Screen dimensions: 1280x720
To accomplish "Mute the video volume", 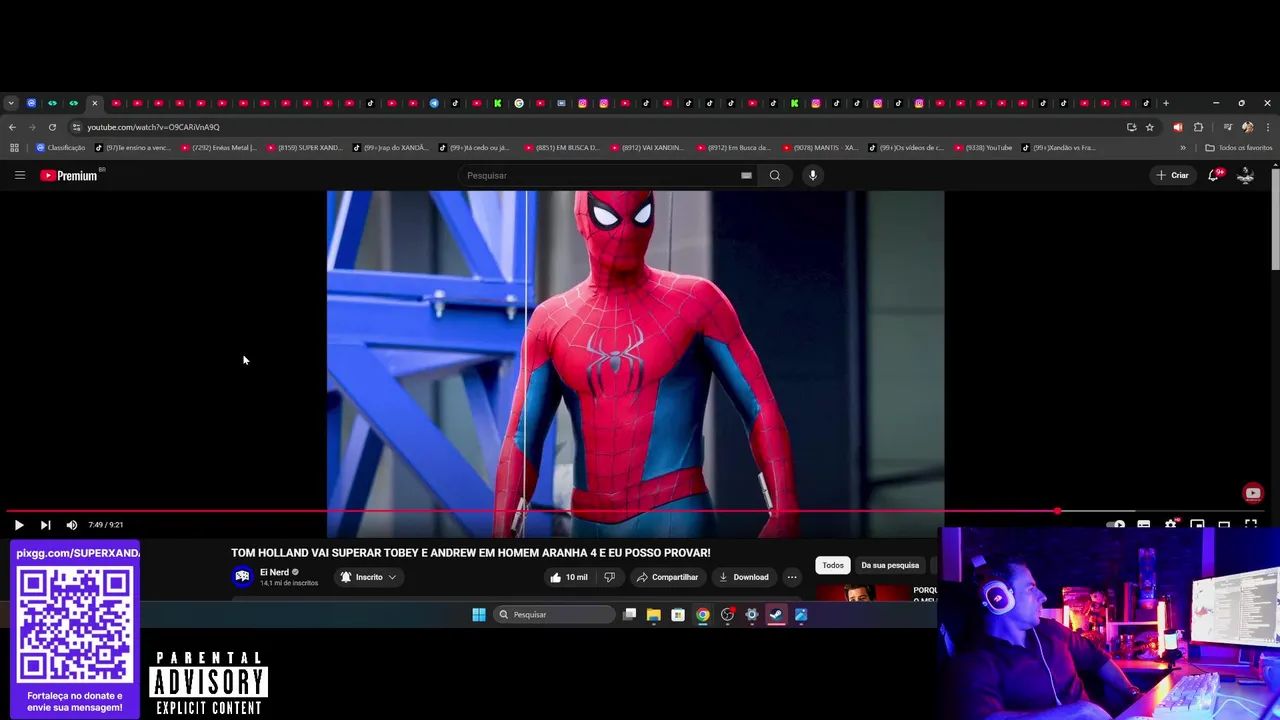I will pyautogui.click(x=72, y=525).
